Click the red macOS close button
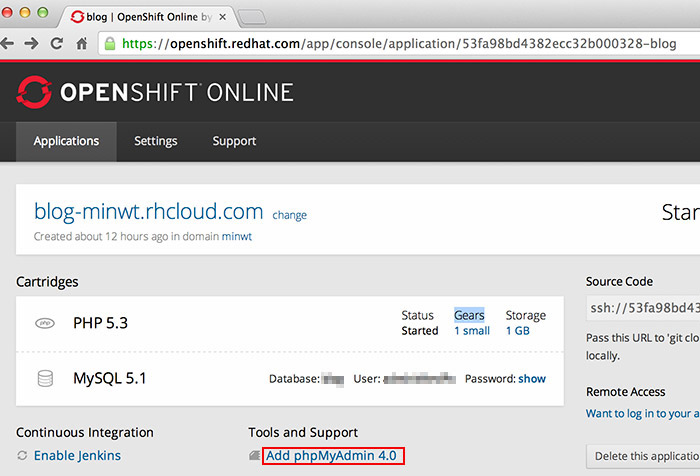 point(7,12)
